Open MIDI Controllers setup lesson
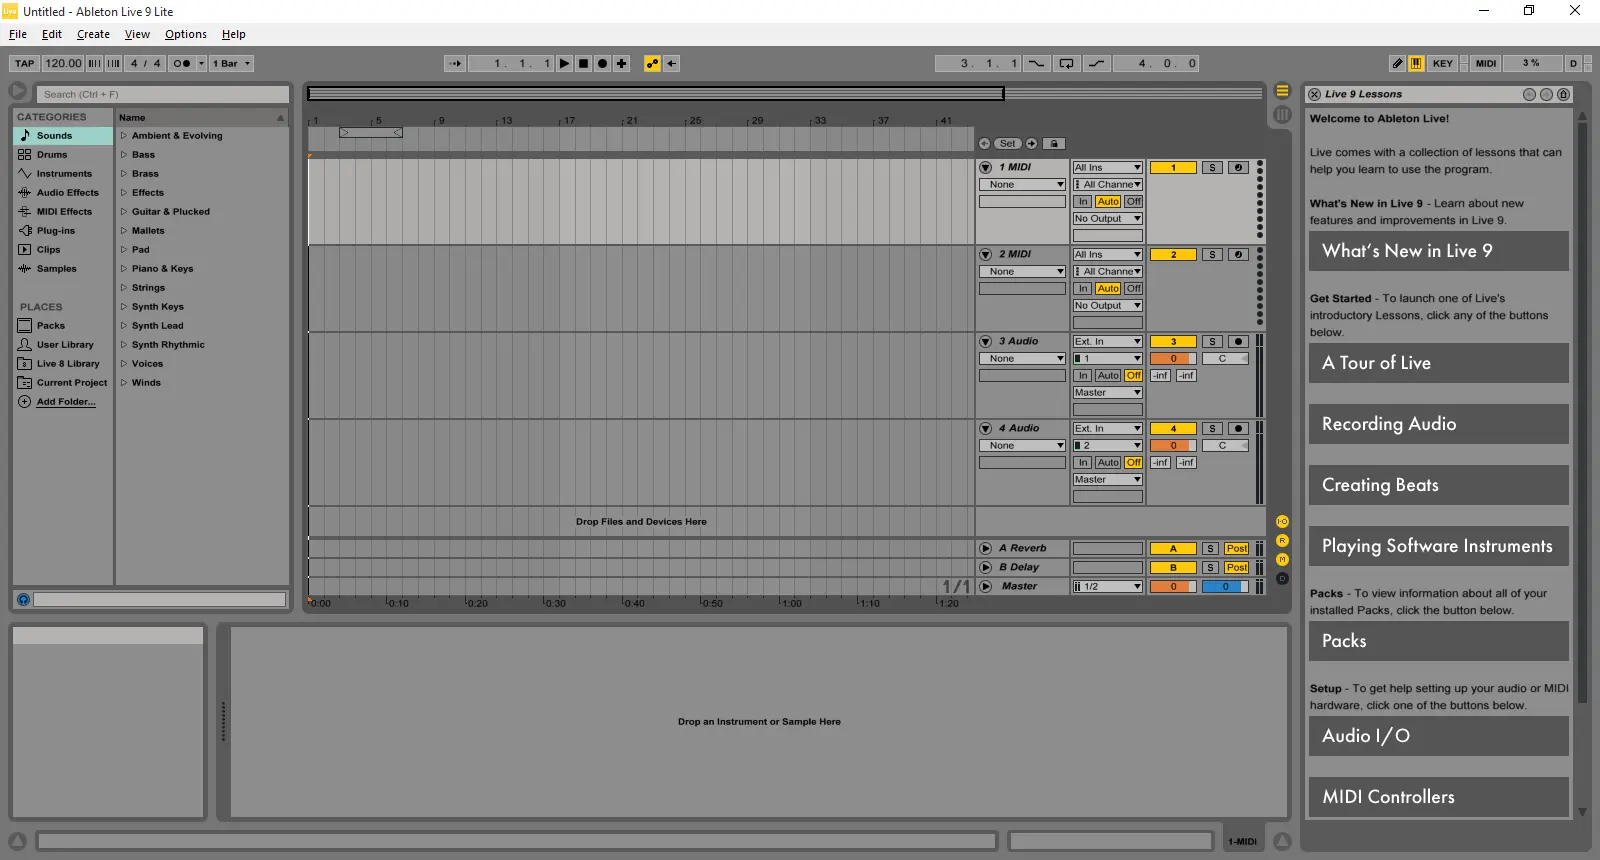Viewport: 1600px width, 860px height. (x=1438, y=797)
